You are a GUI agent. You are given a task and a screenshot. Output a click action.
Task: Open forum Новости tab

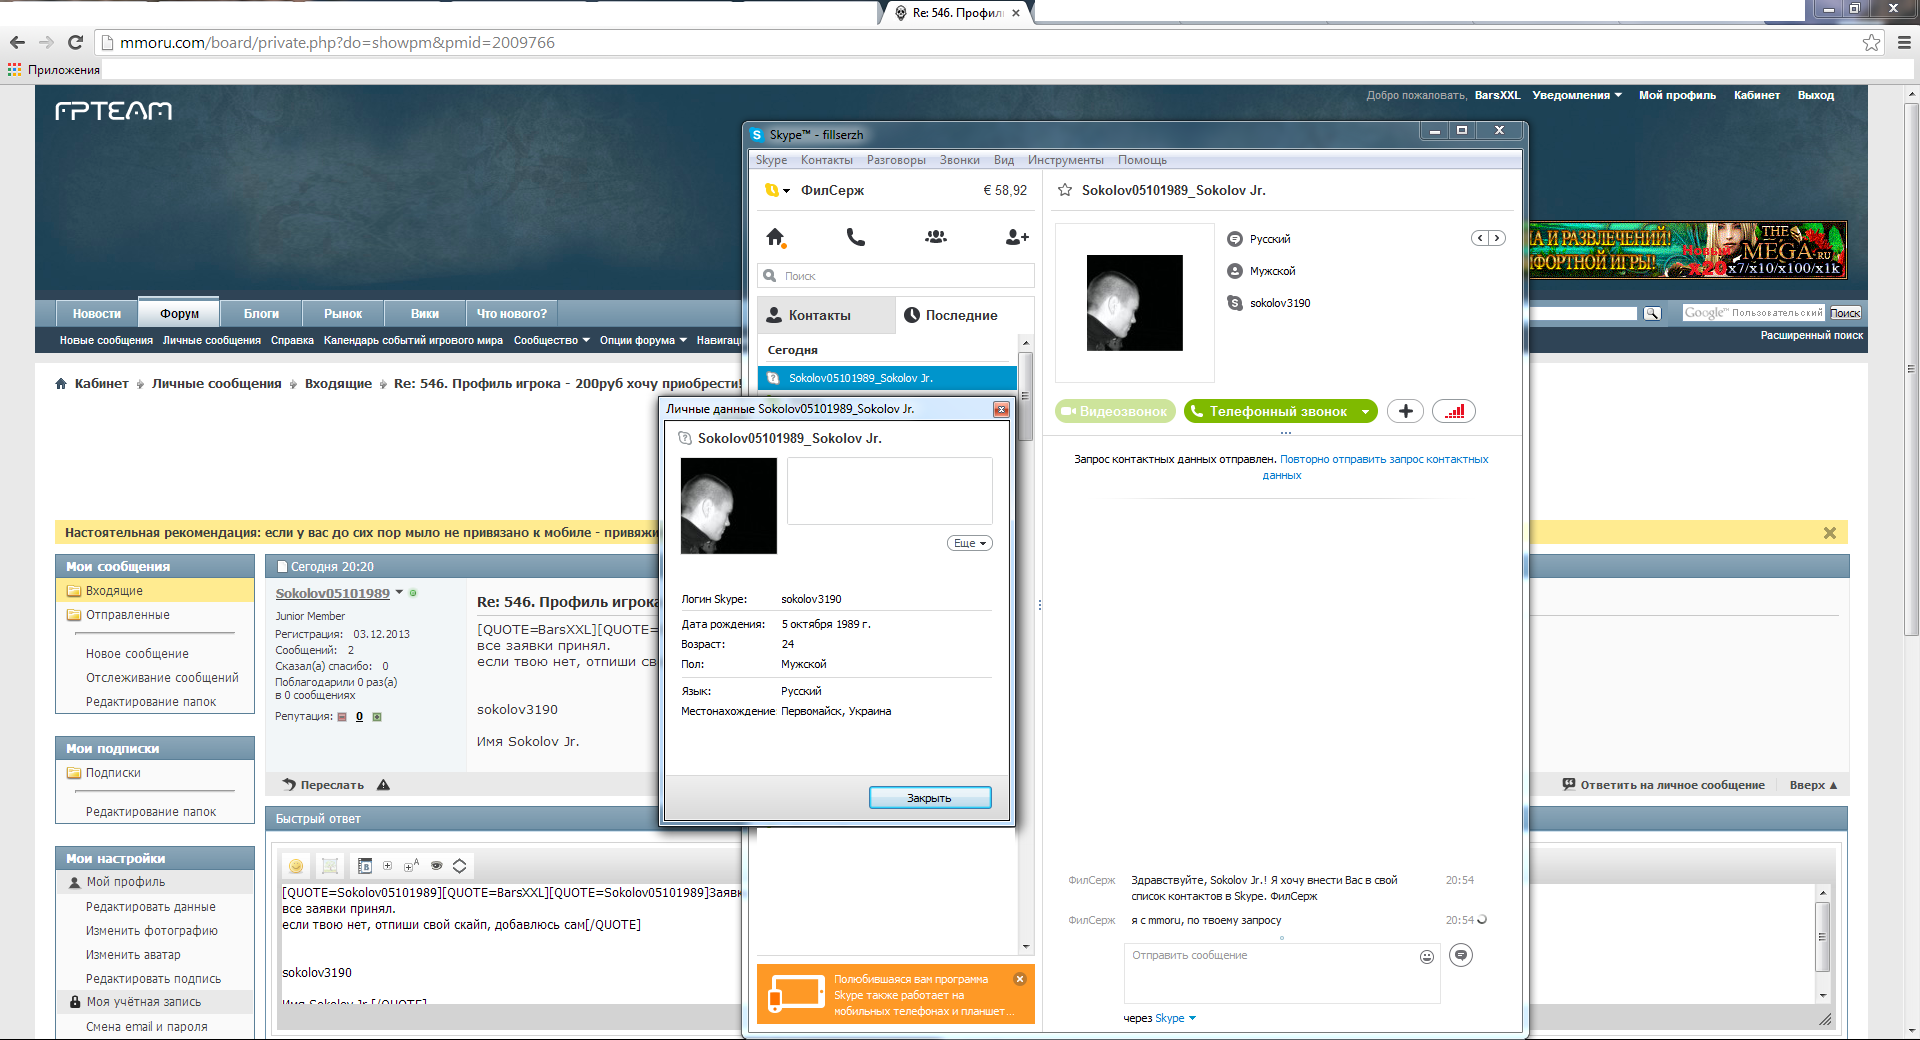point(96,314)
